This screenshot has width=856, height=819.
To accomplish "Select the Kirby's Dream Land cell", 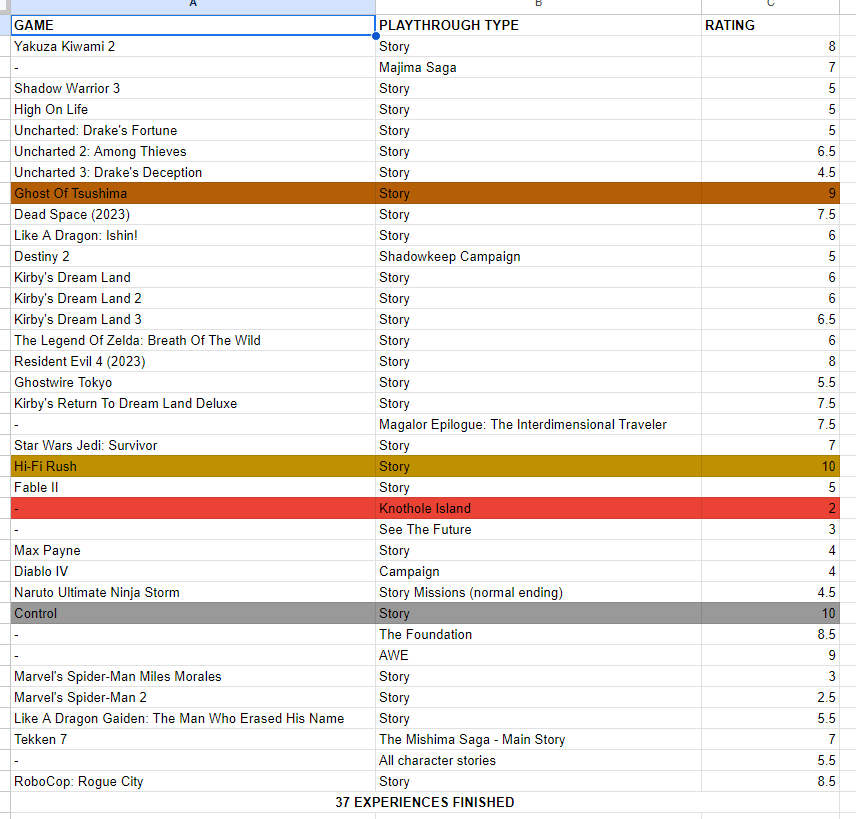I will (193, 277).
